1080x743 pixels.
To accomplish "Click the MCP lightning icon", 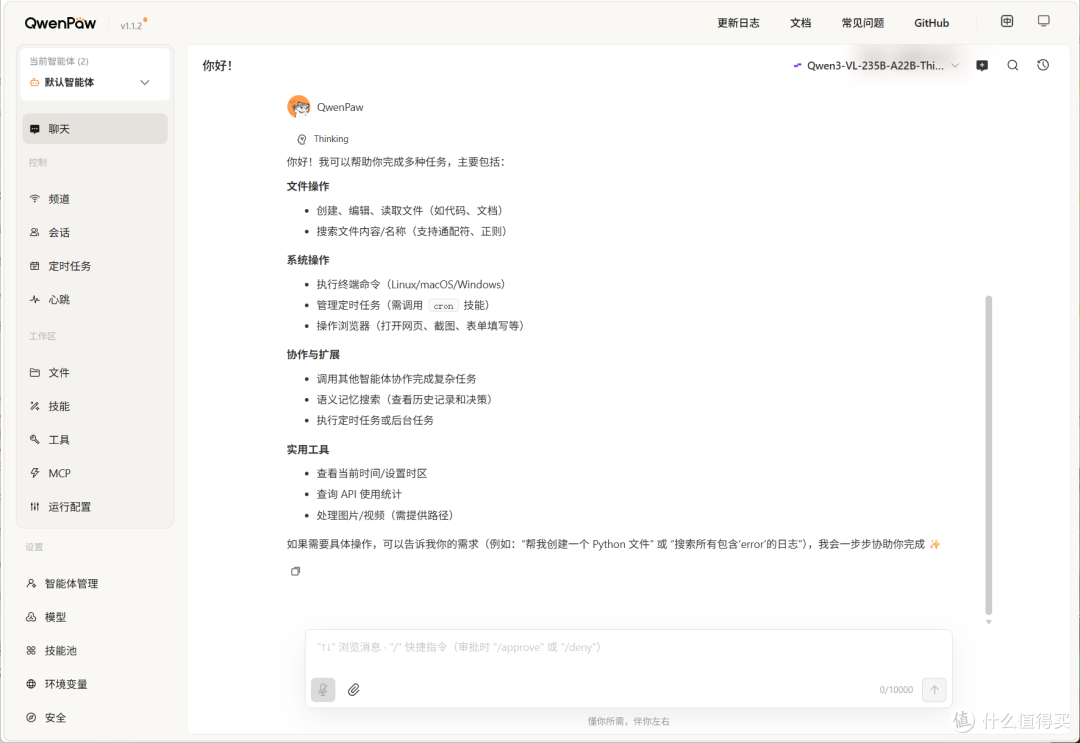I will point(34,473).
